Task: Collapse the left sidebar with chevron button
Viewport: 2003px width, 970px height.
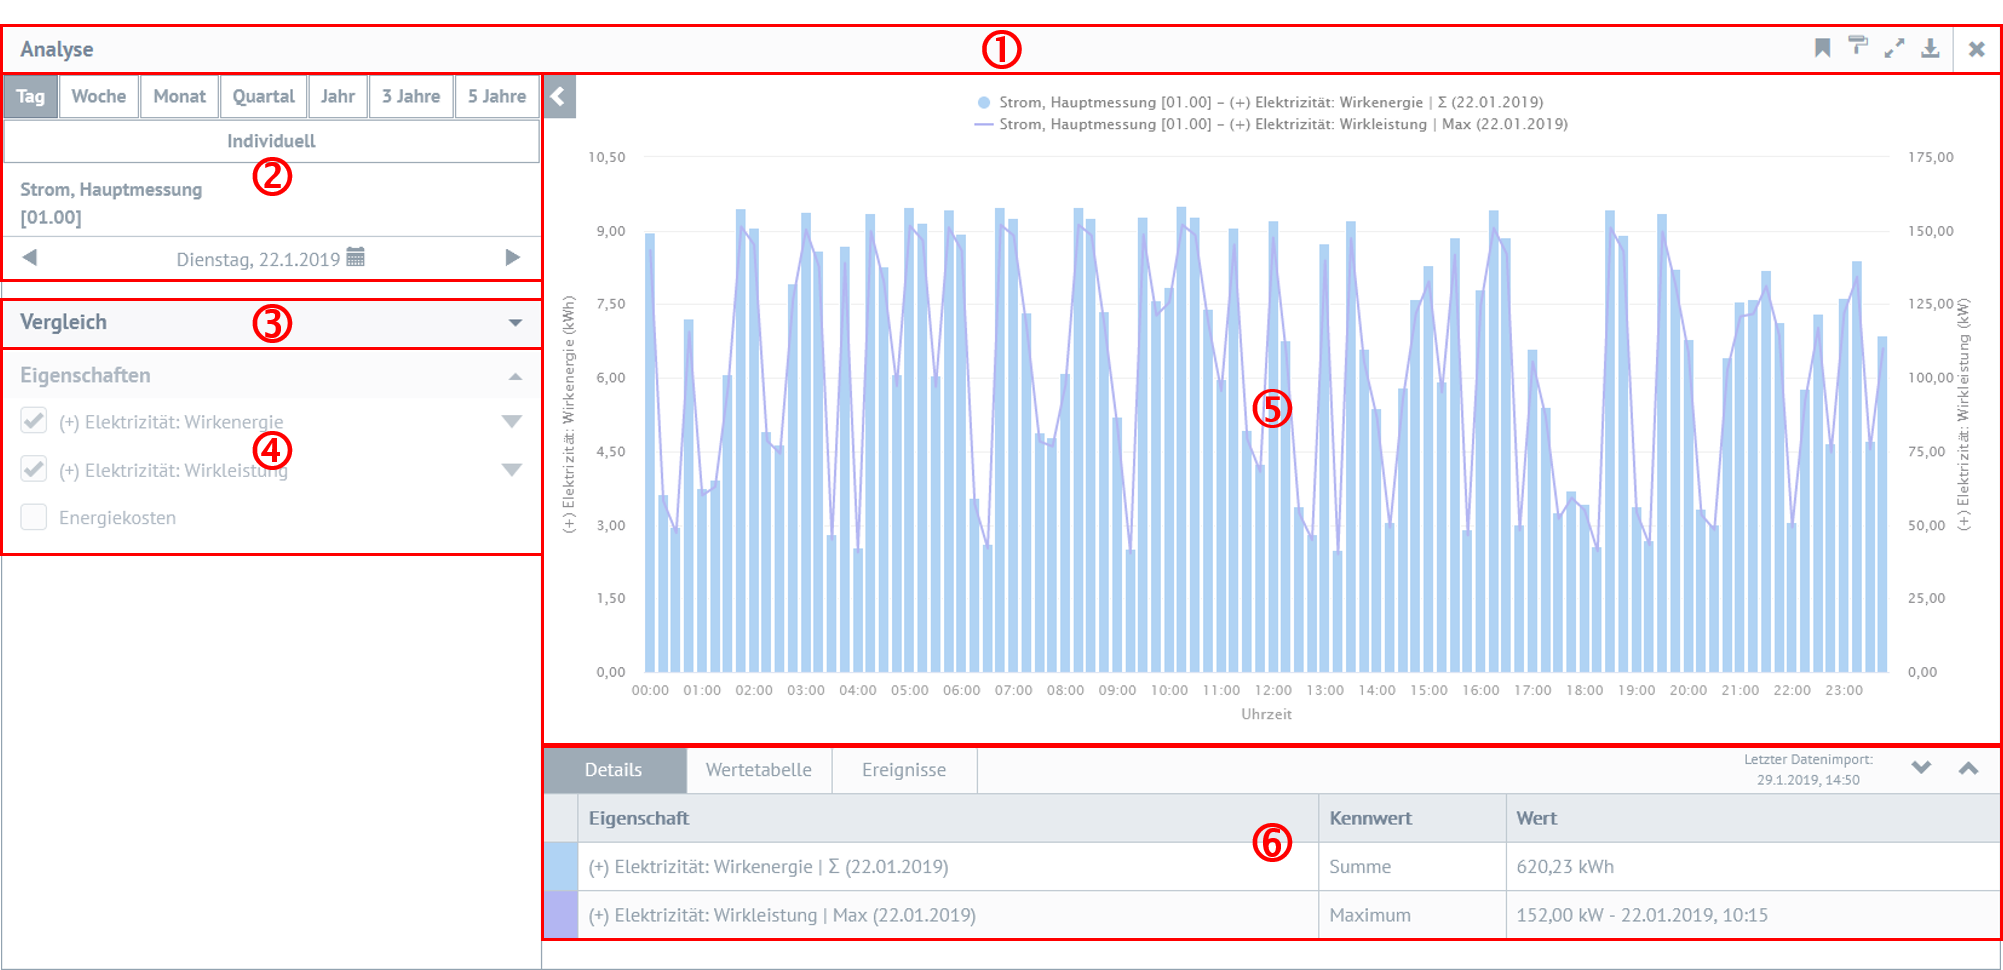Action: (559, 97)
